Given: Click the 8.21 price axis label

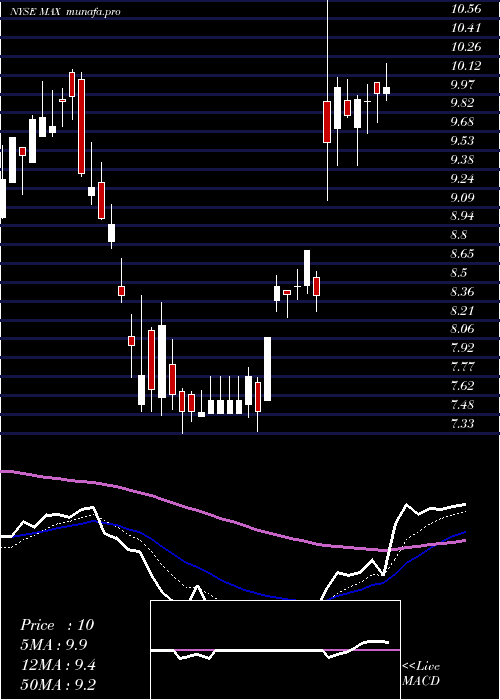Looking at the screenshot, I should click(462, 310).
